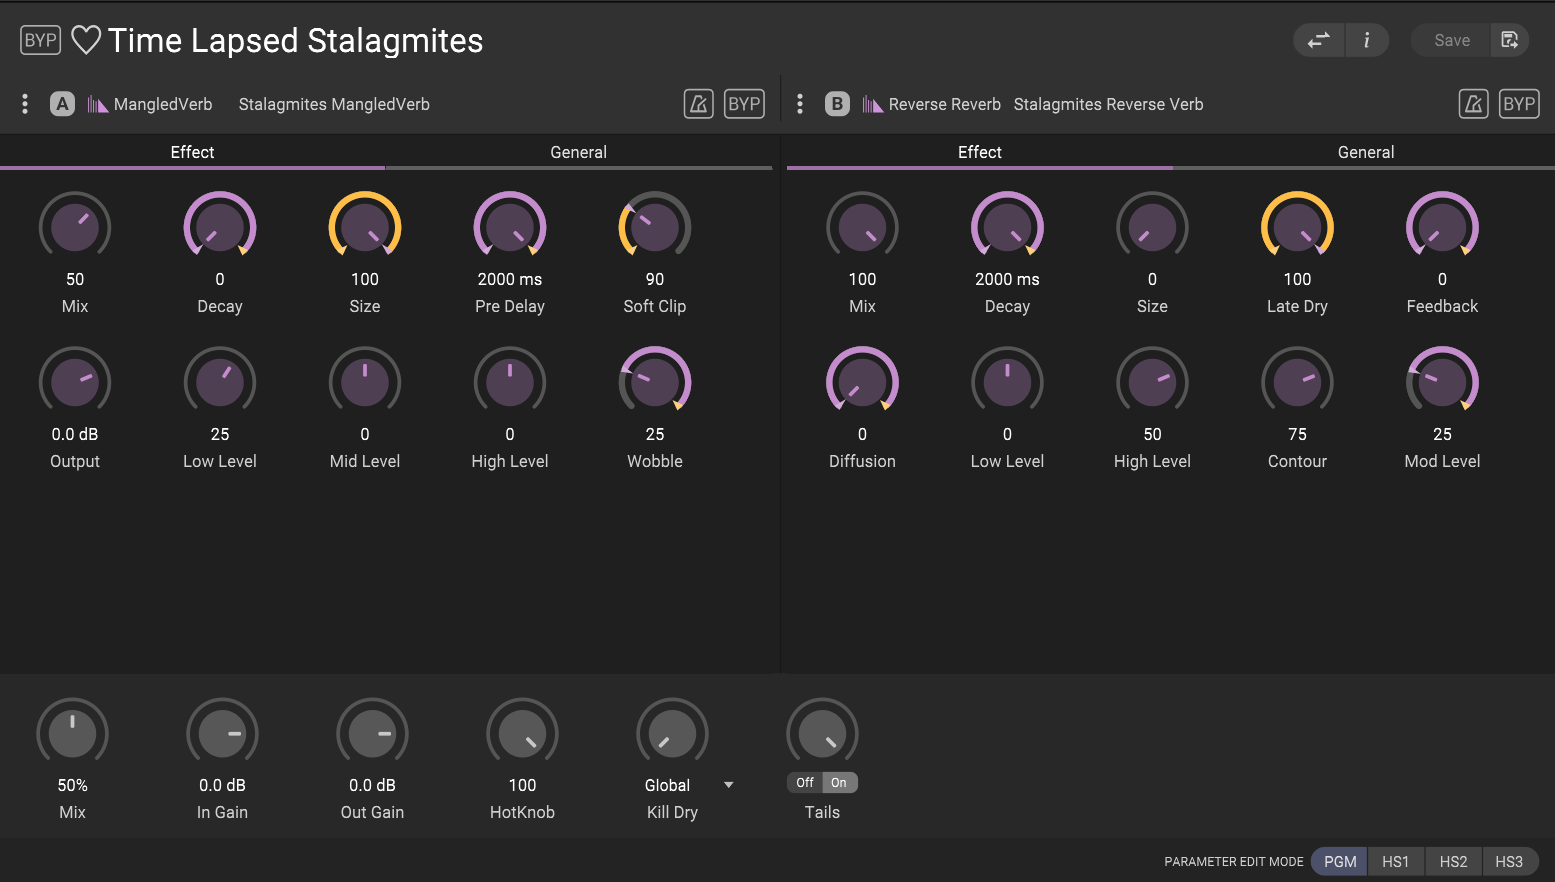Screen dimensions: 1555x882
Task: Open the Stalagmites MangledVerb preset list
Action: coord(334,104)
